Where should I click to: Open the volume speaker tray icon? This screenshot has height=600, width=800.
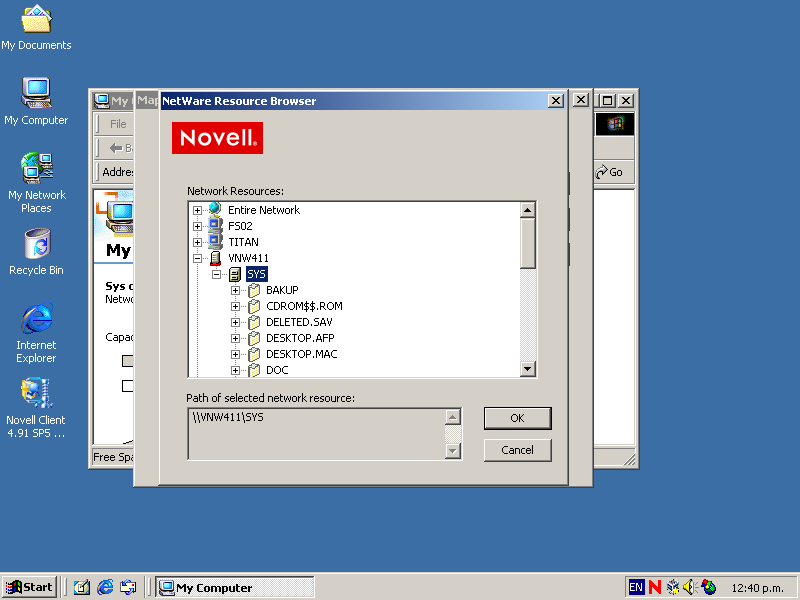click(690, 587)
